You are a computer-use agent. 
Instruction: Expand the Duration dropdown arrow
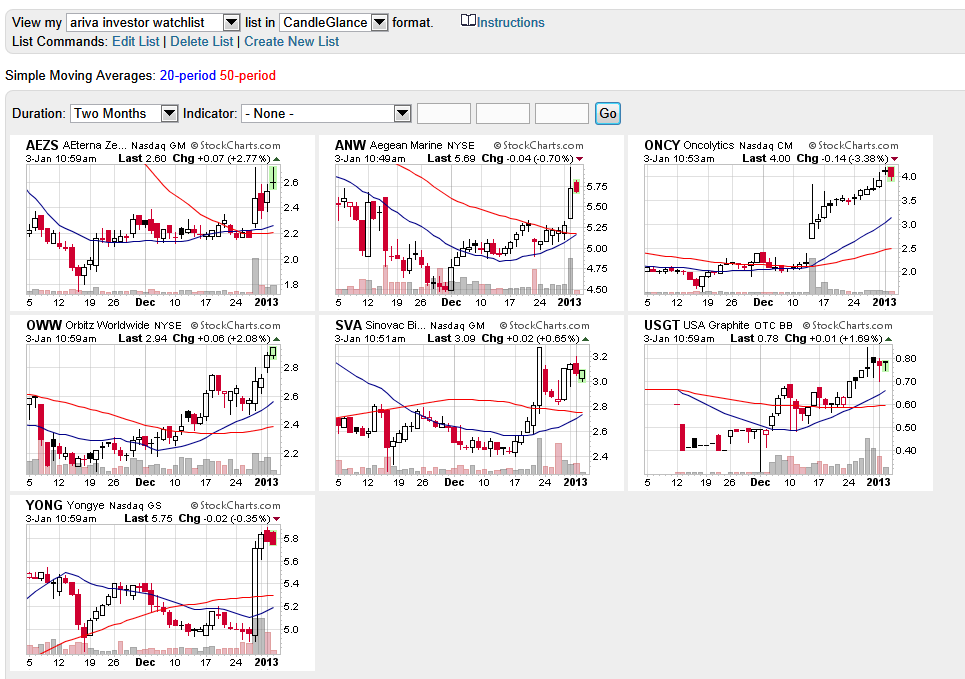click(x=169, y=113)
